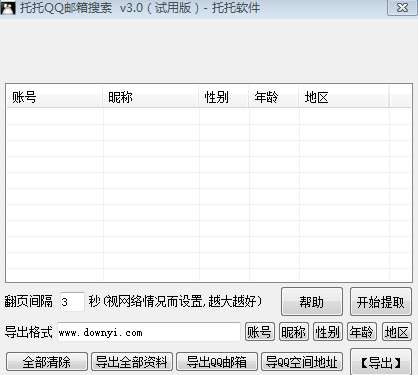Click the 地区 column header

coord(344,98)
